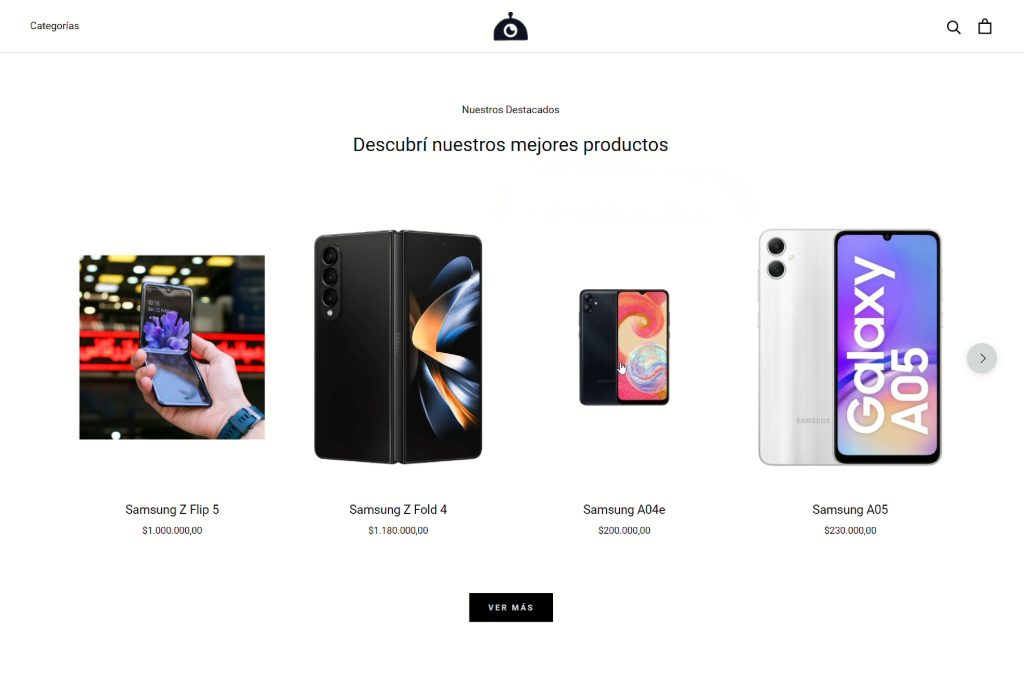
Task: Click the VER MÁS button
Action: pos(511,607)
